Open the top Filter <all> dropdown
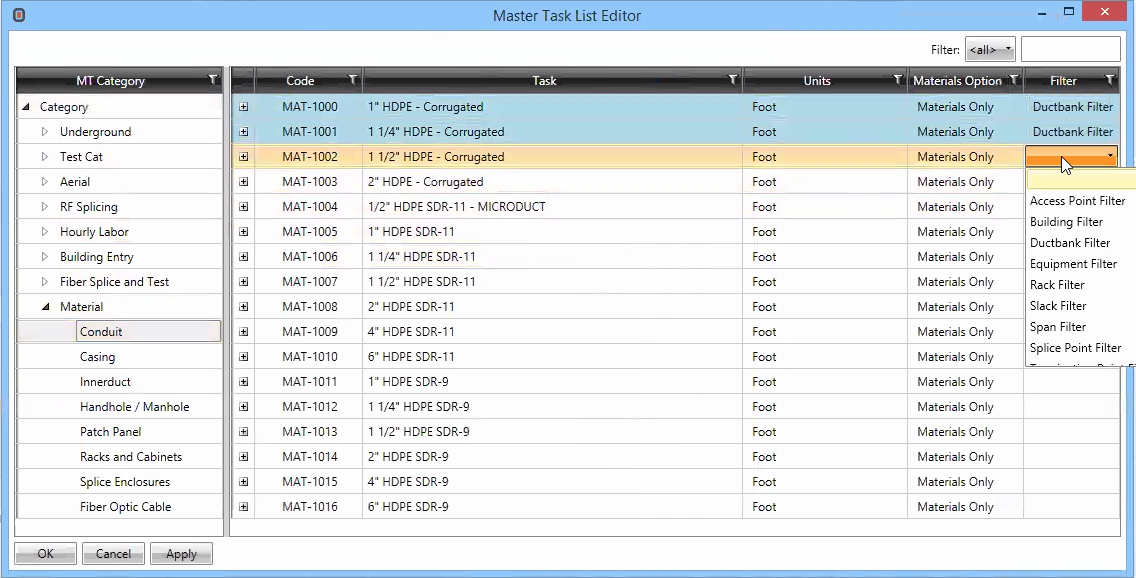The height and width of the screenshot is (578, 1136). [x=990, y=49]
